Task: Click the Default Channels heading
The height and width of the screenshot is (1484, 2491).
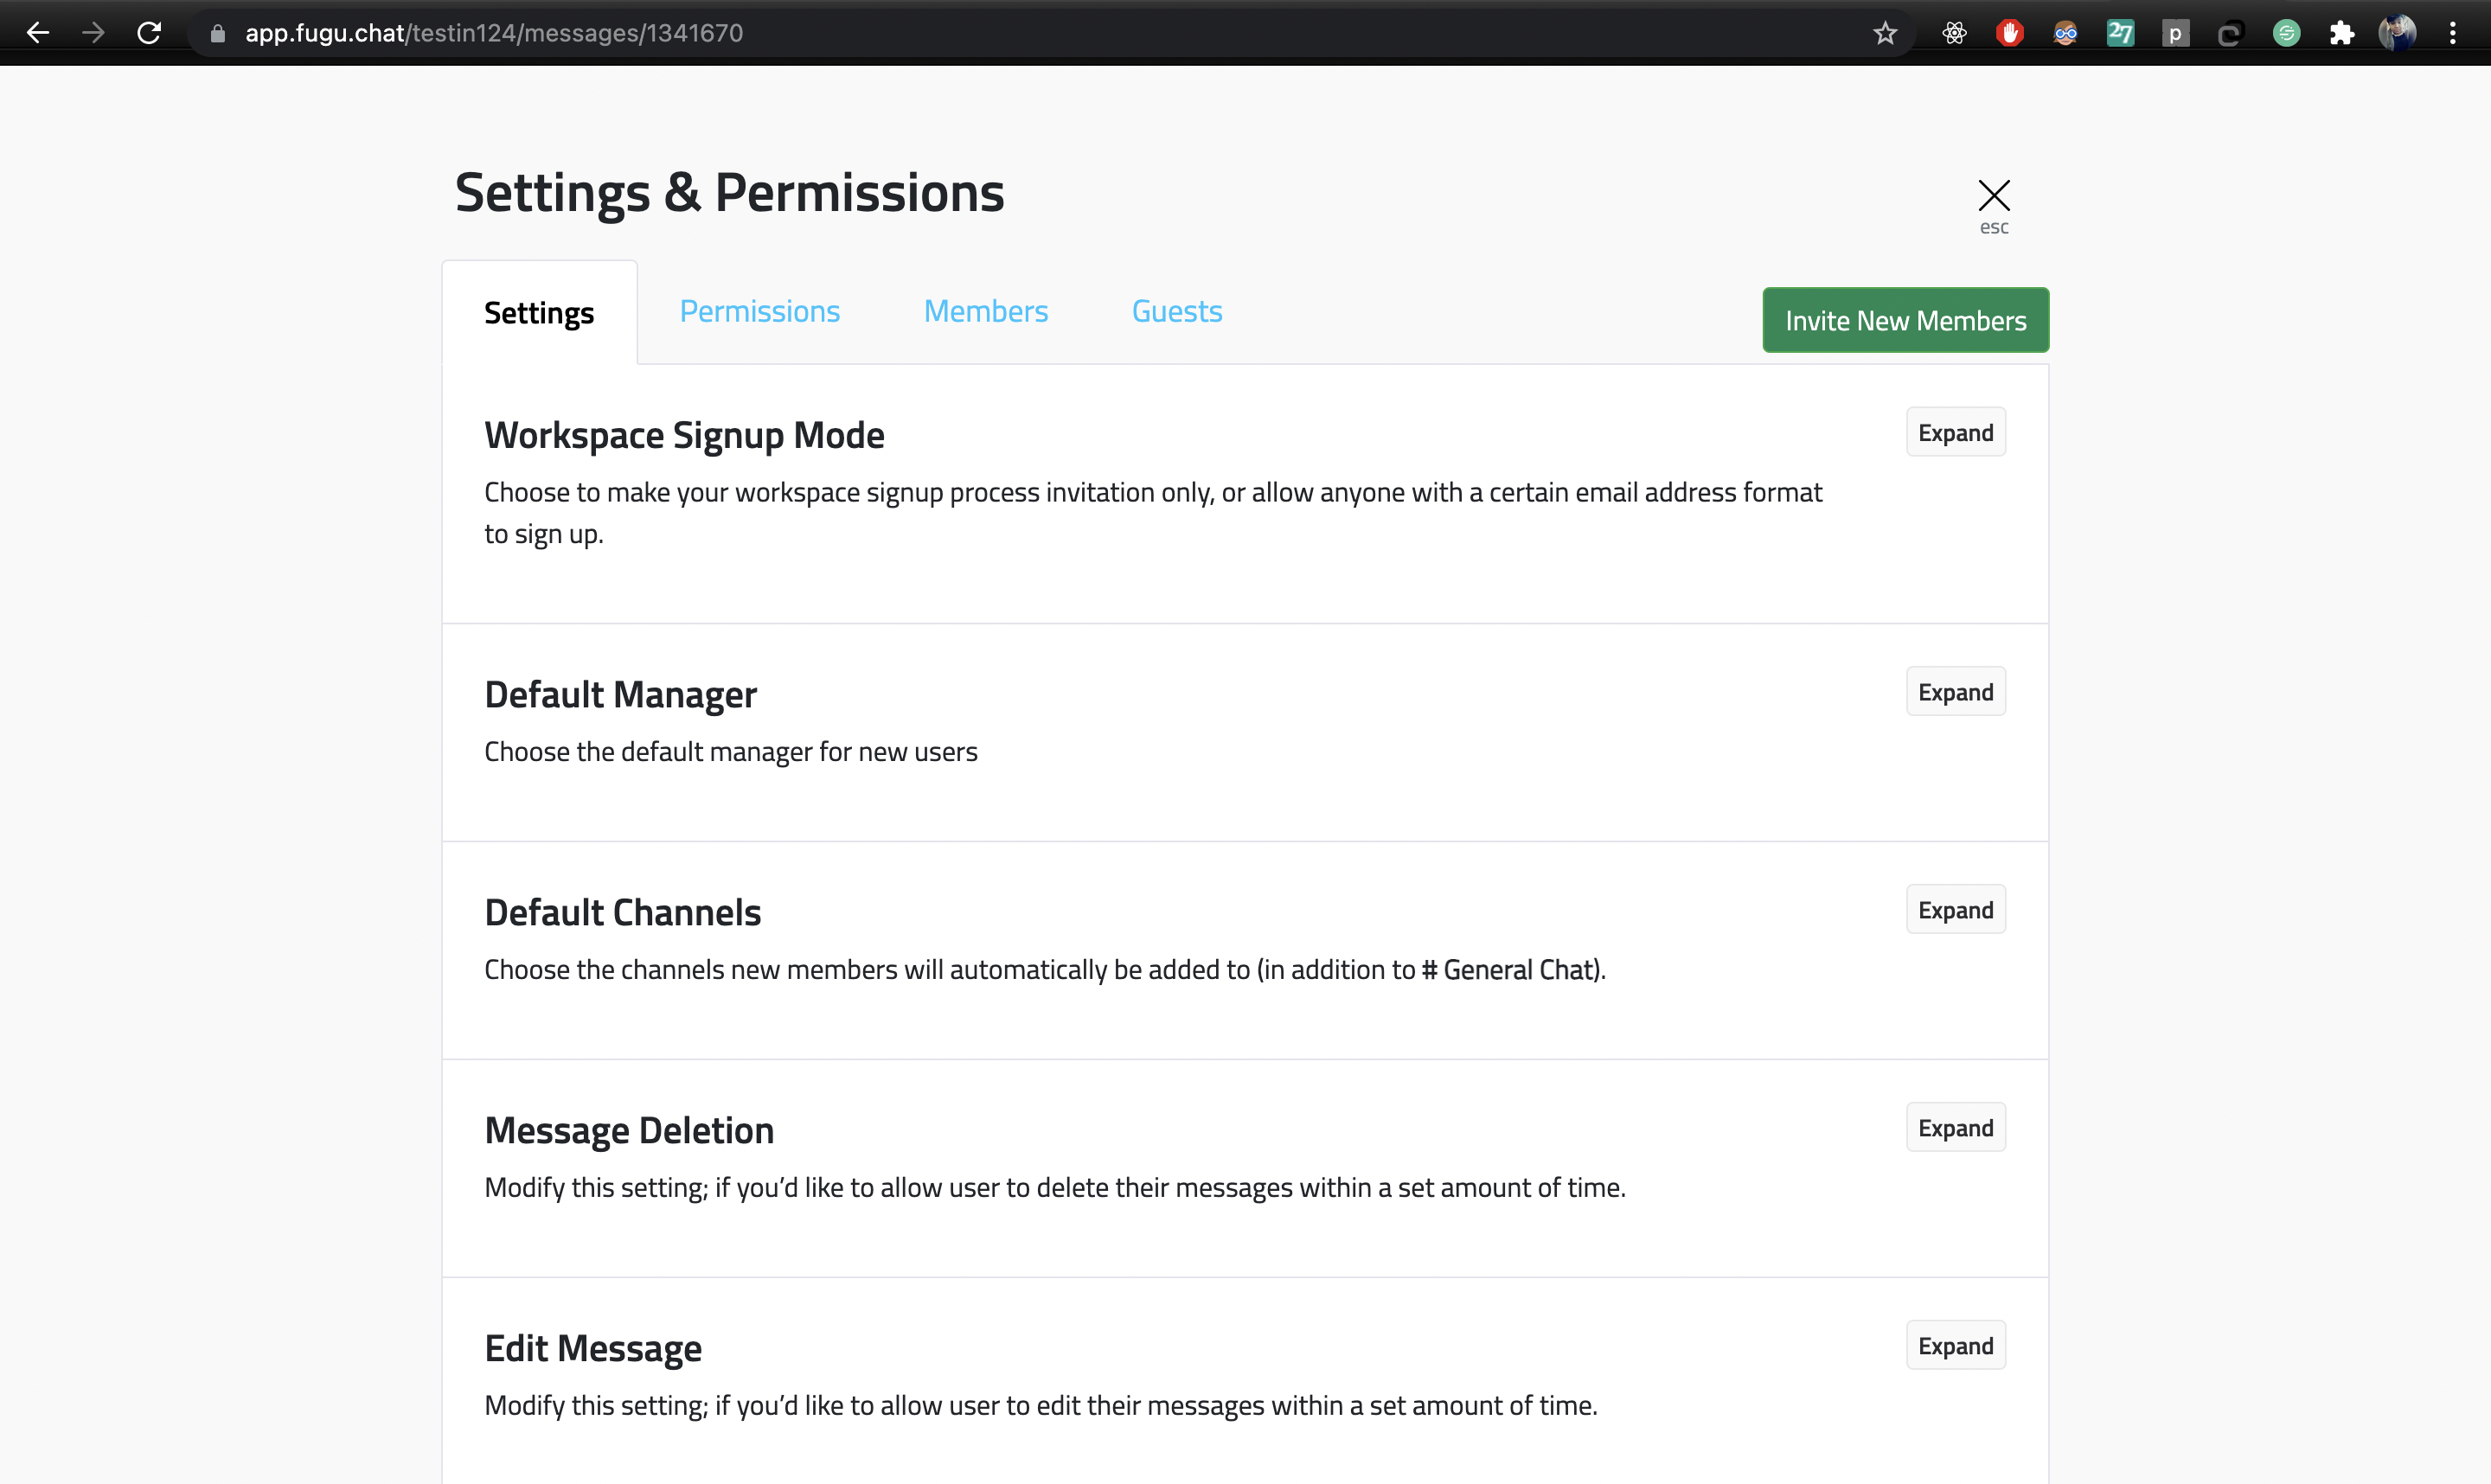Action: [622, 912]
